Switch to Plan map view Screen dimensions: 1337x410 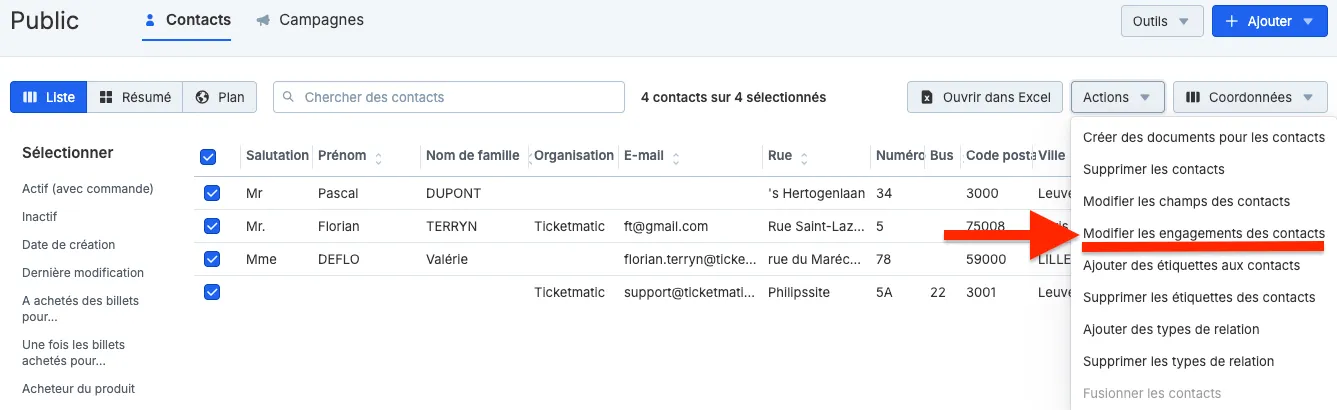pyautogui.click(x=220, y=97)
